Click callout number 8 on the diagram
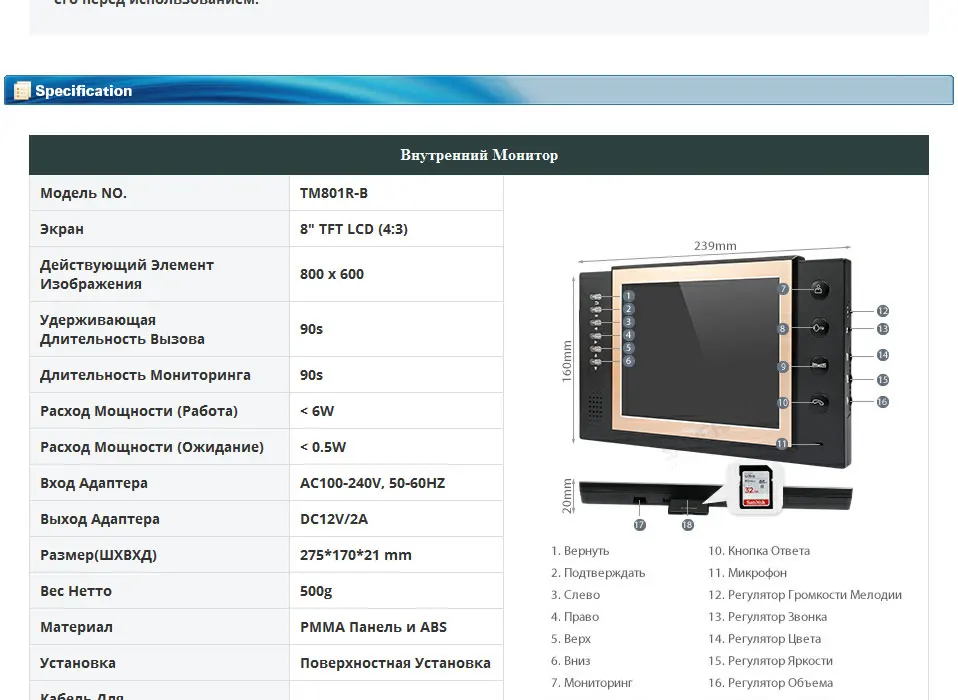This screenshot has height=700, width=958. (x=782, y=329)
